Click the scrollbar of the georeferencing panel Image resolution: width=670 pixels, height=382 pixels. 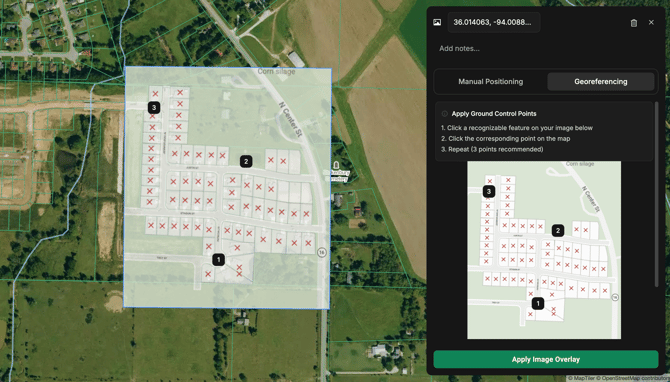pos(657,194)
